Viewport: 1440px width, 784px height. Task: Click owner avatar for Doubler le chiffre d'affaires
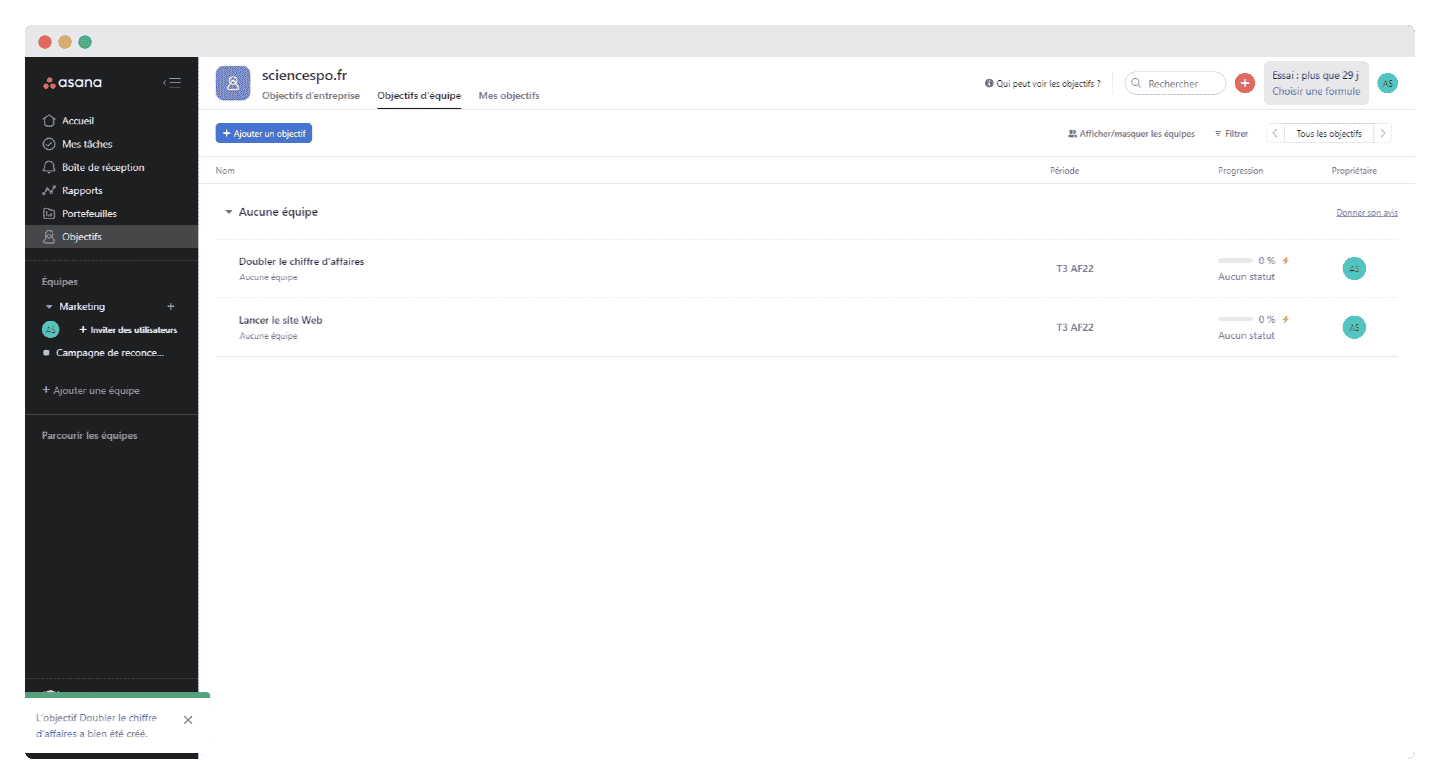tap(1354, 268)
